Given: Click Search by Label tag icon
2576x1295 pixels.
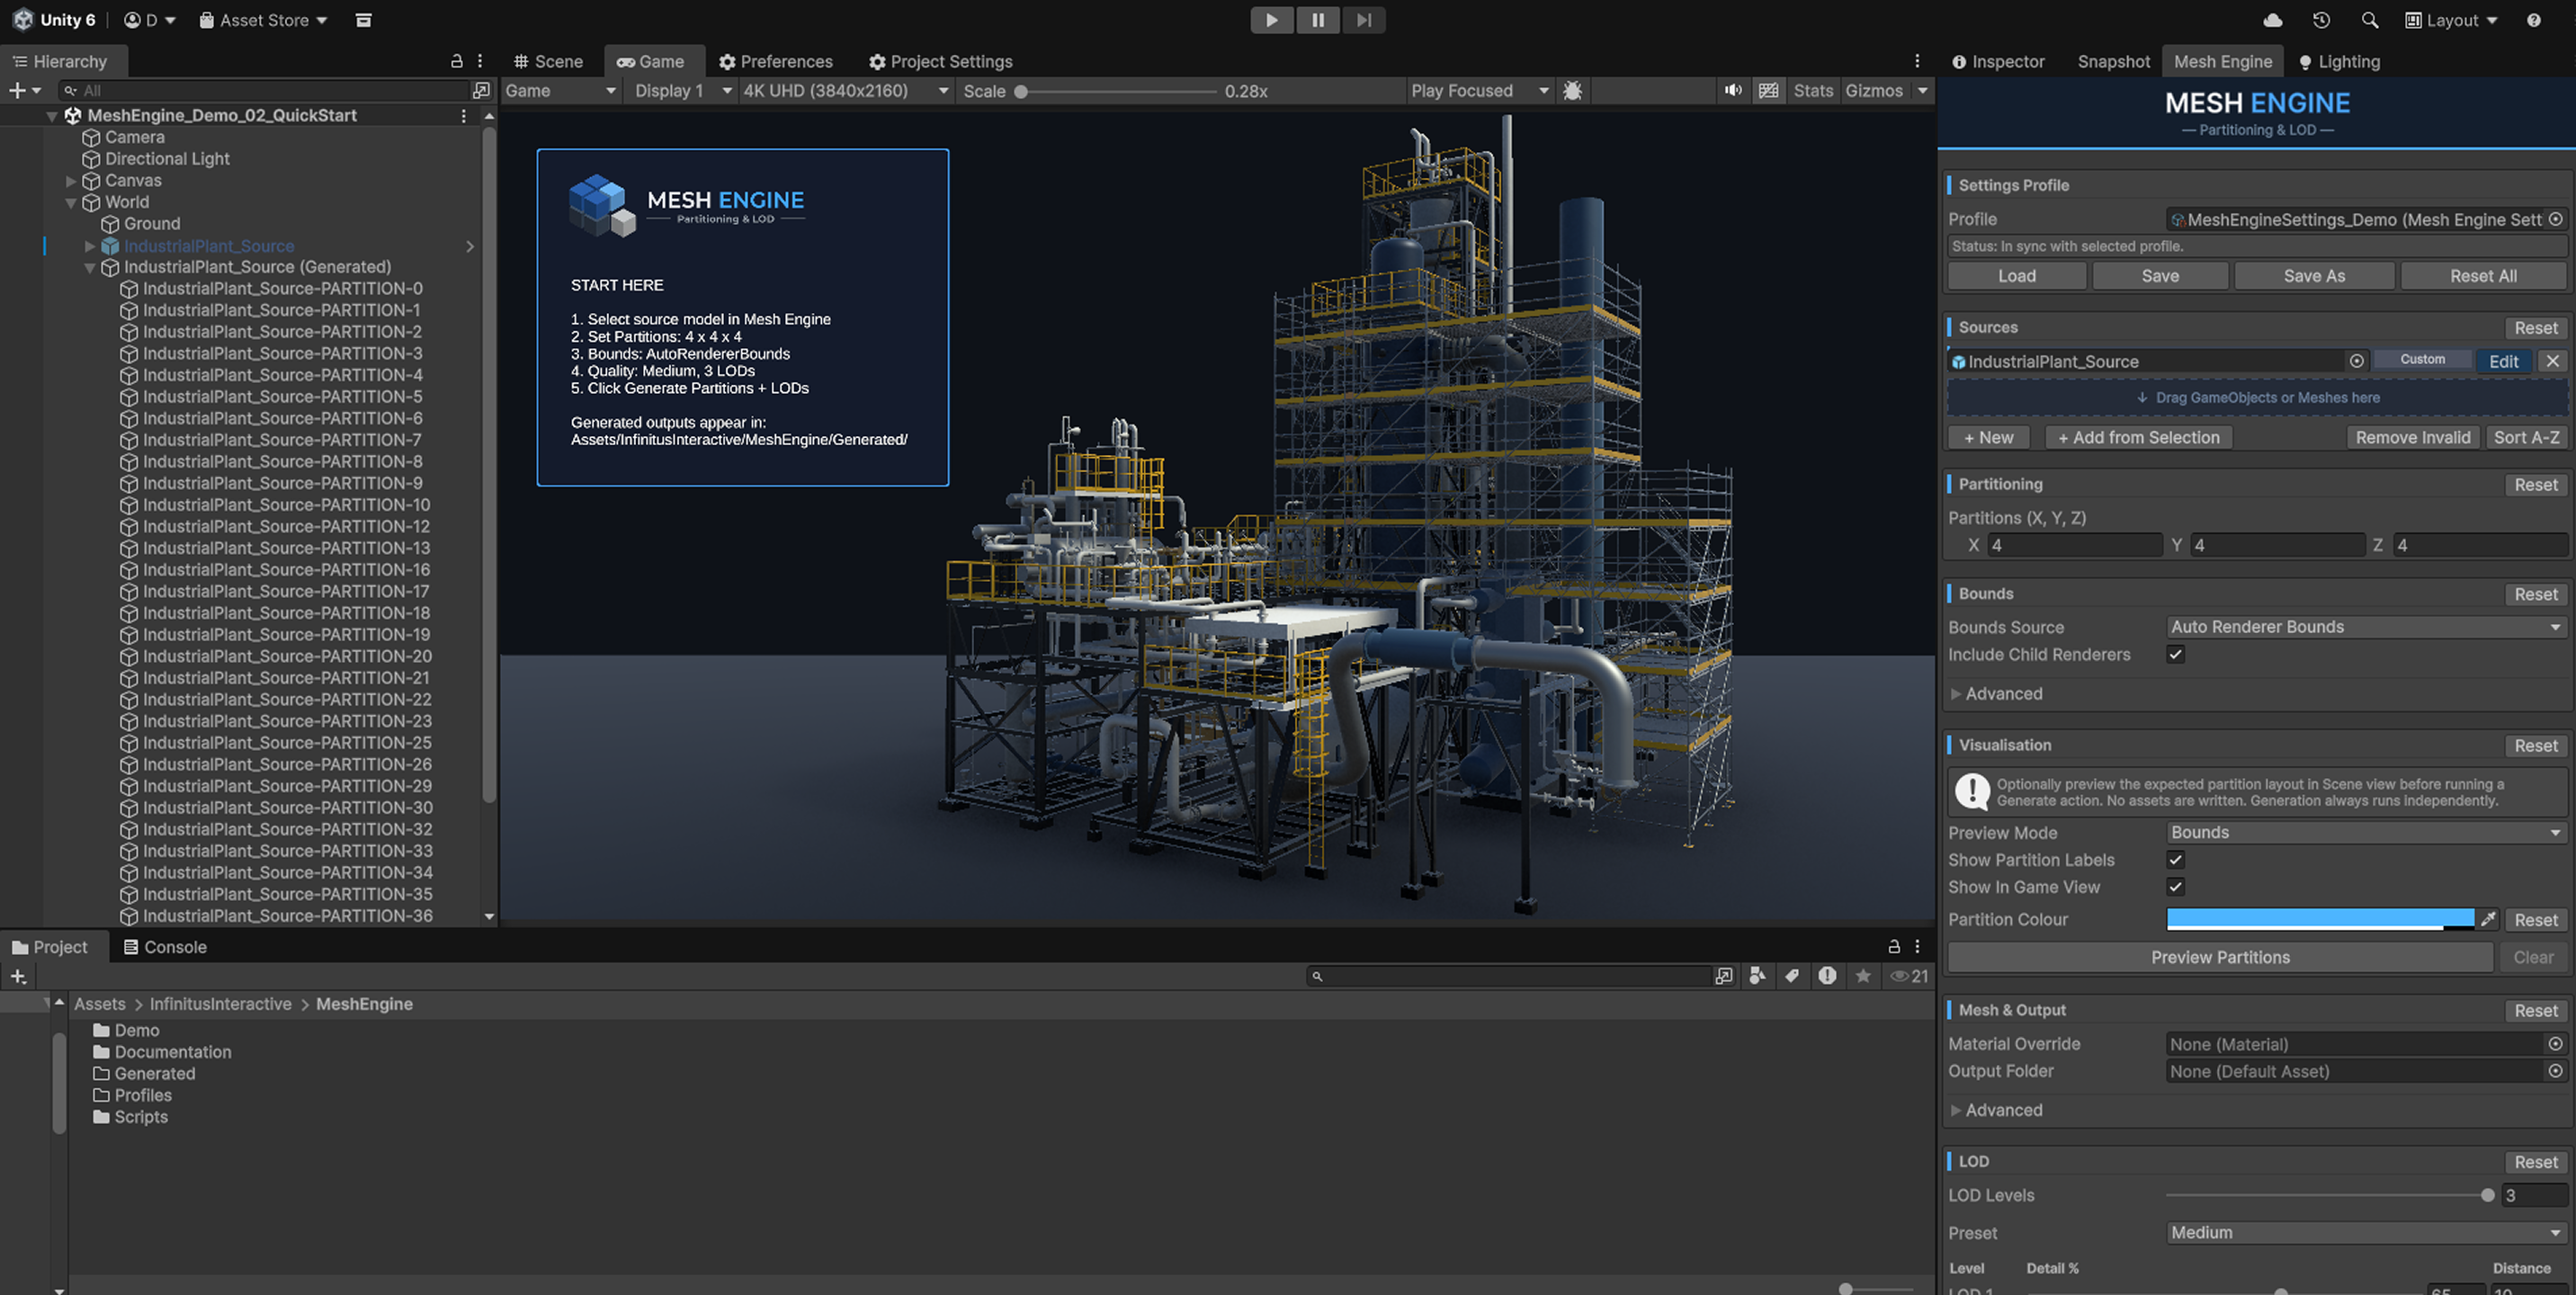Looking at the screenshot, I should coord(1792,976).
